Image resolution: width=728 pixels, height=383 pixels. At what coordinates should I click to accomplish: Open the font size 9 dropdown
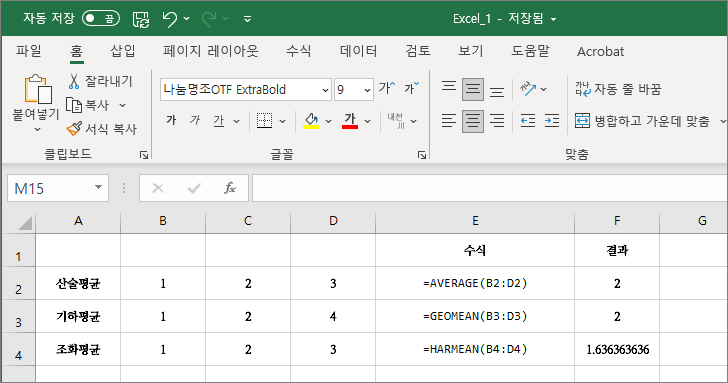coord(367,90)
